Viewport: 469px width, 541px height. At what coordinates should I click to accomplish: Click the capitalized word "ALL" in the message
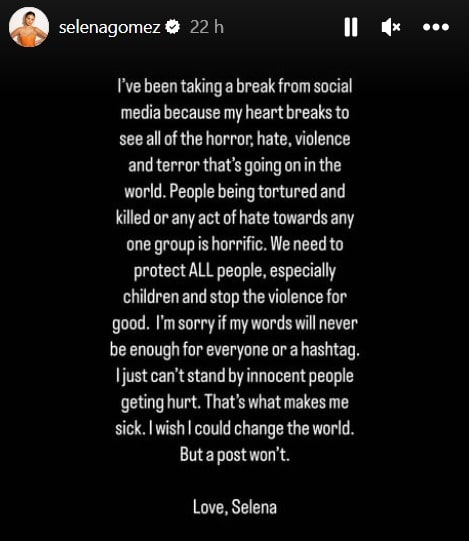click(201, 271)
